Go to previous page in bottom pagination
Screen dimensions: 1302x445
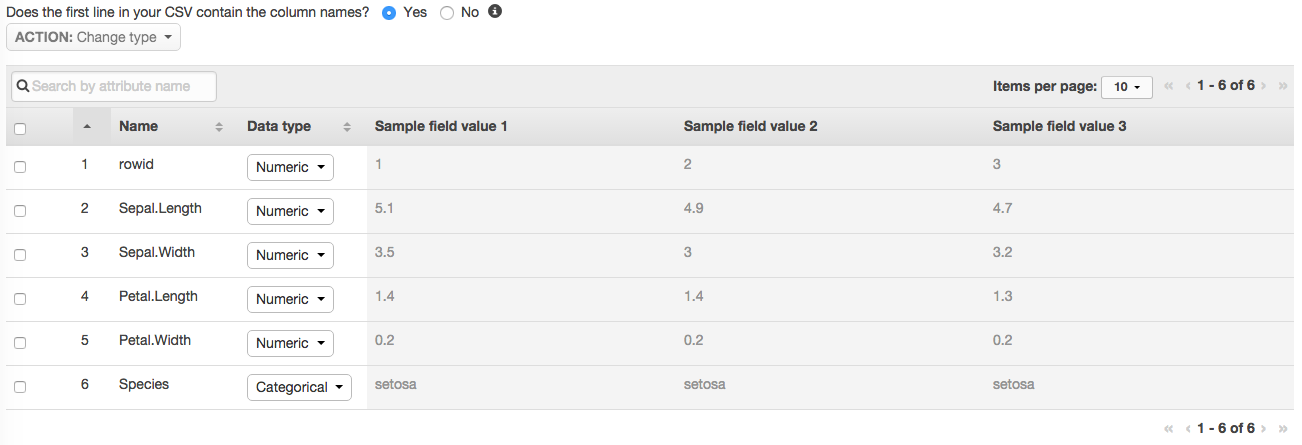[x=1187, y=428]
